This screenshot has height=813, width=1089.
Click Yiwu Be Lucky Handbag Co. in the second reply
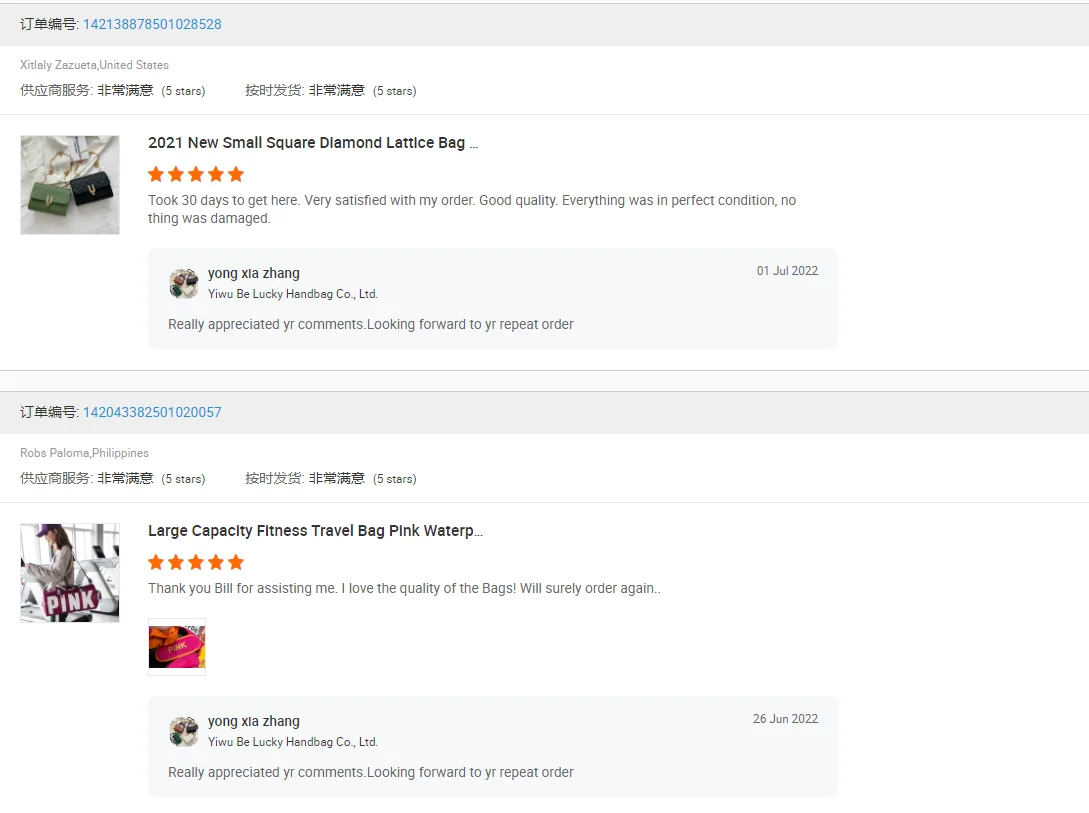tap(293, 742)
